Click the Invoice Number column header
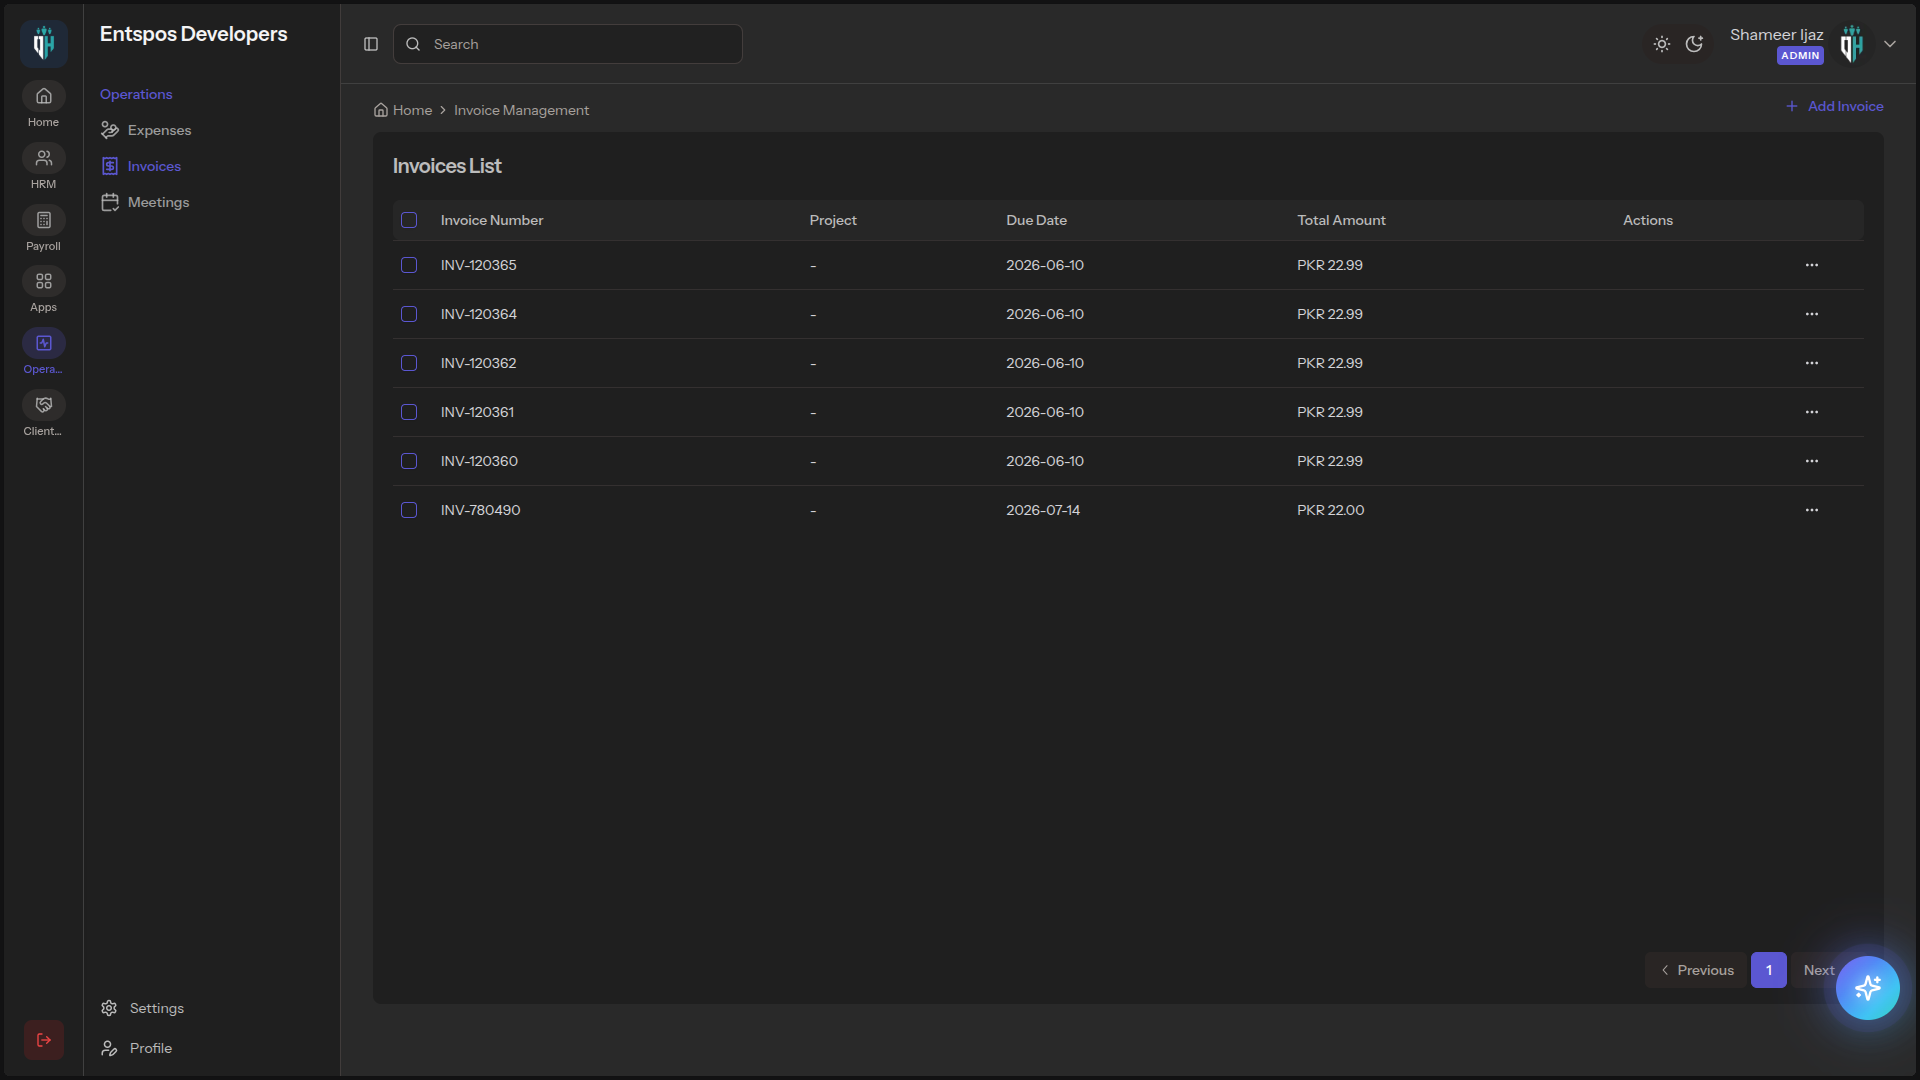The height and width of the screenshot is (1080, 1920). click(x=492, y=220)
